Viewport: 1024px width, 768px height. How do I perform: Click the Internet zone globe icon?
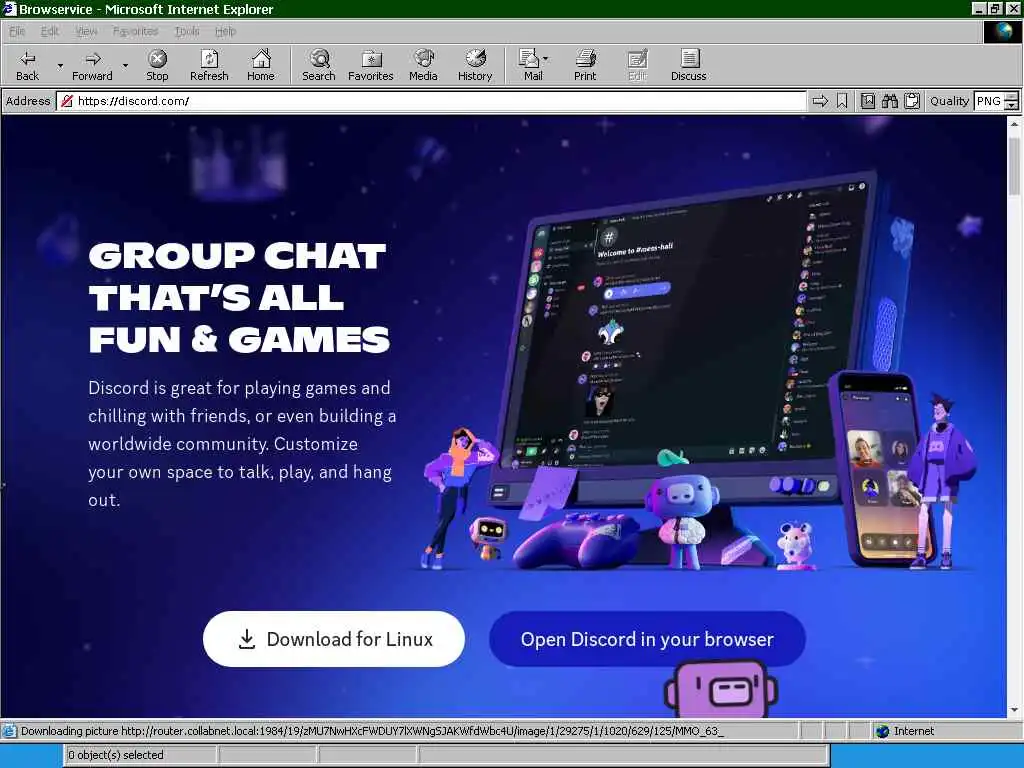pyautogui.click(x=883, y=731)
